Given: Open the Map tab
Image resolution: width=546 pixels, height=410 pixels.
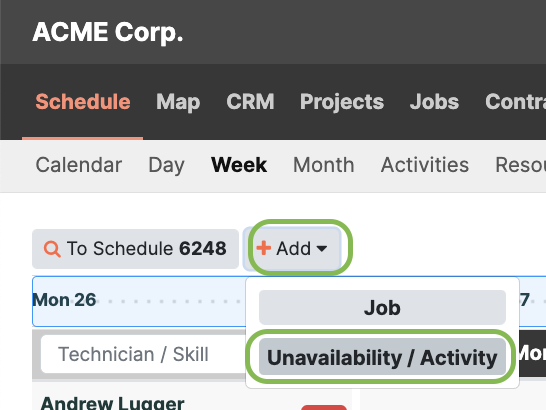Looking at the screenshot, I should (x=178, y=102).
